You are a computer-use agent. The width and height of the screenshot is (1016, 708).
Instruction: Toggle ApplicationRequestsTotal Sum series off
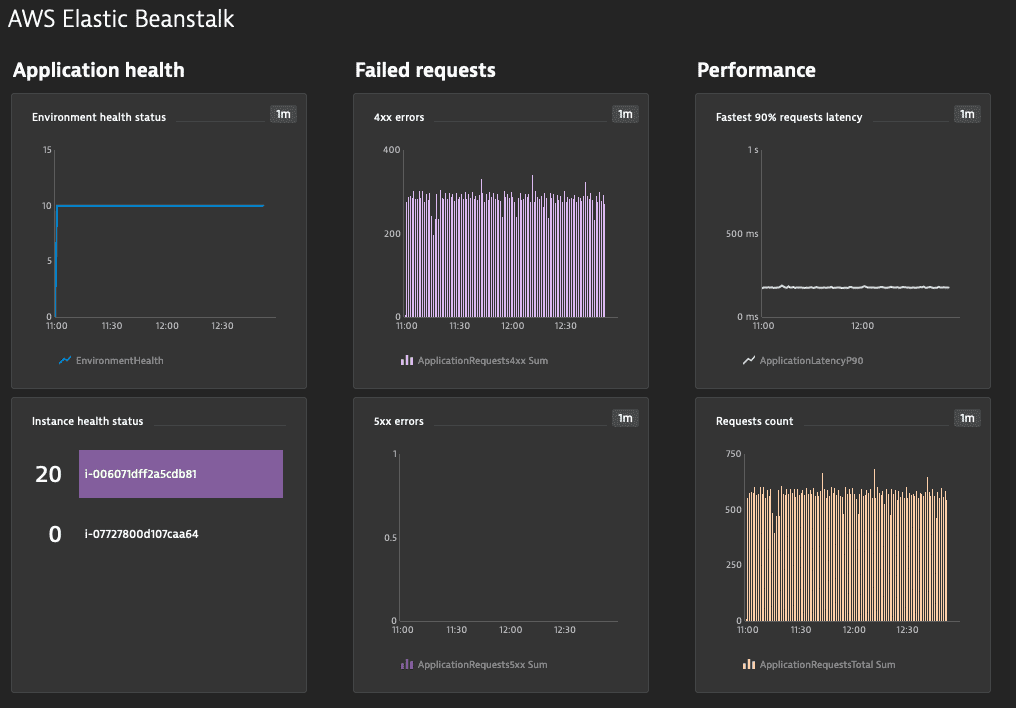click(828, 664)
